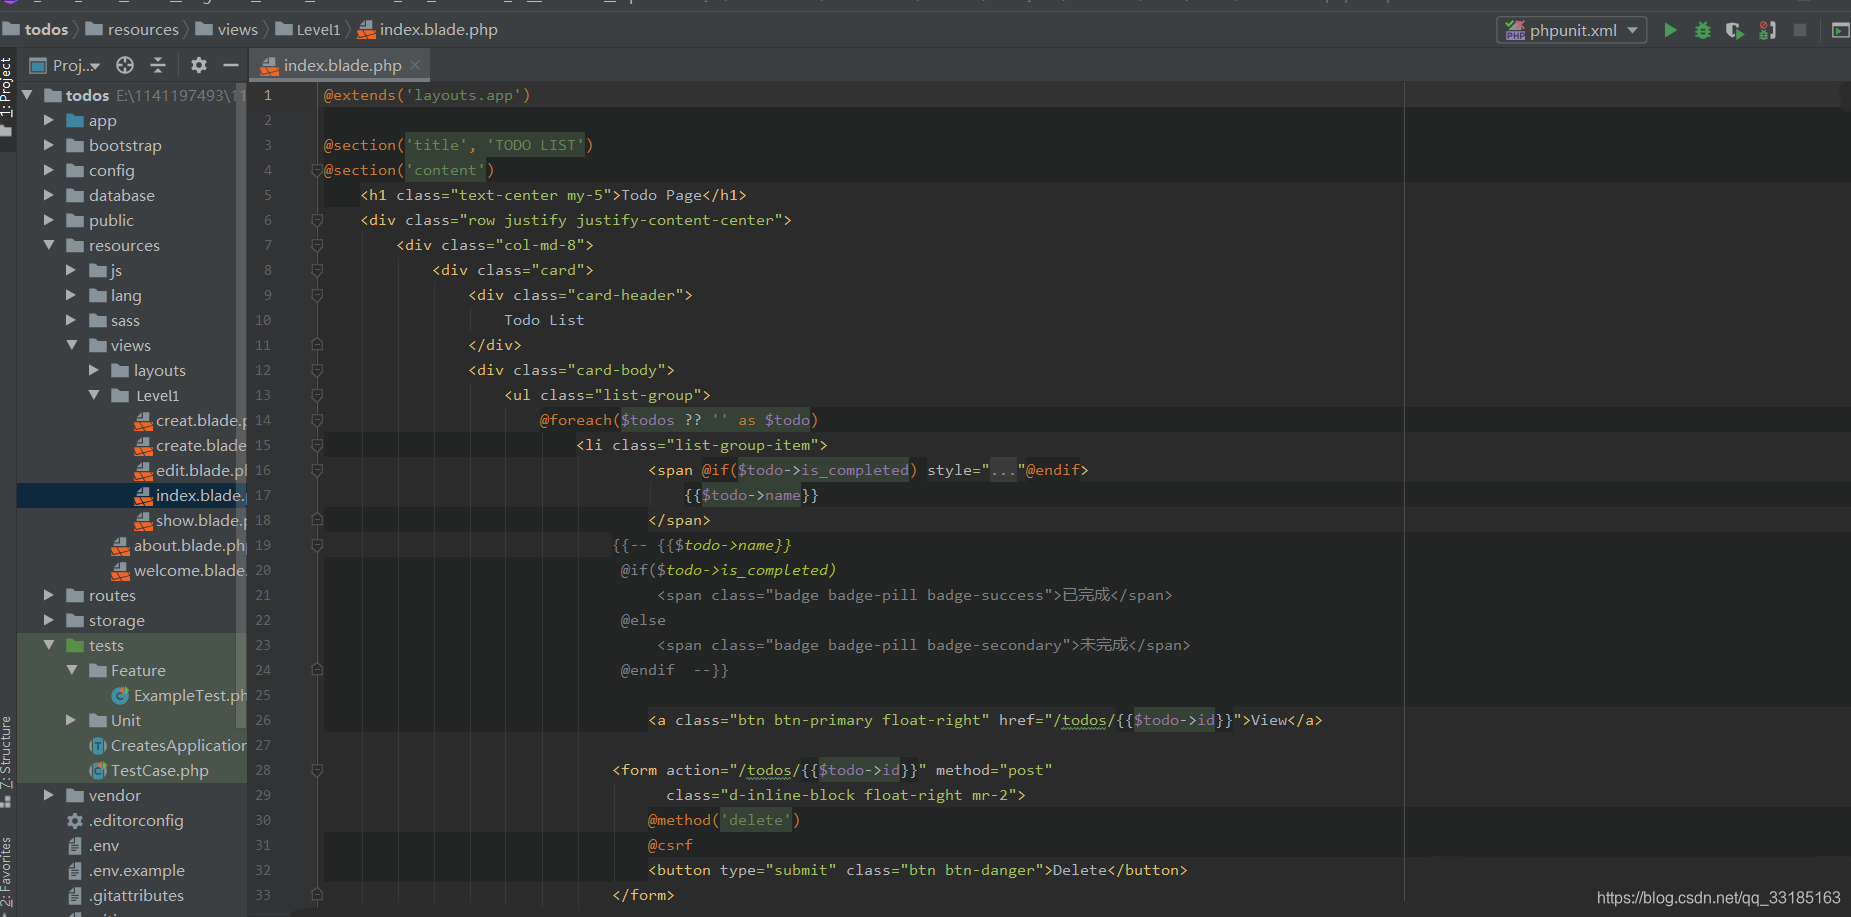
Task: Close the index.blade.php editor tab
Action: [415, 65]
